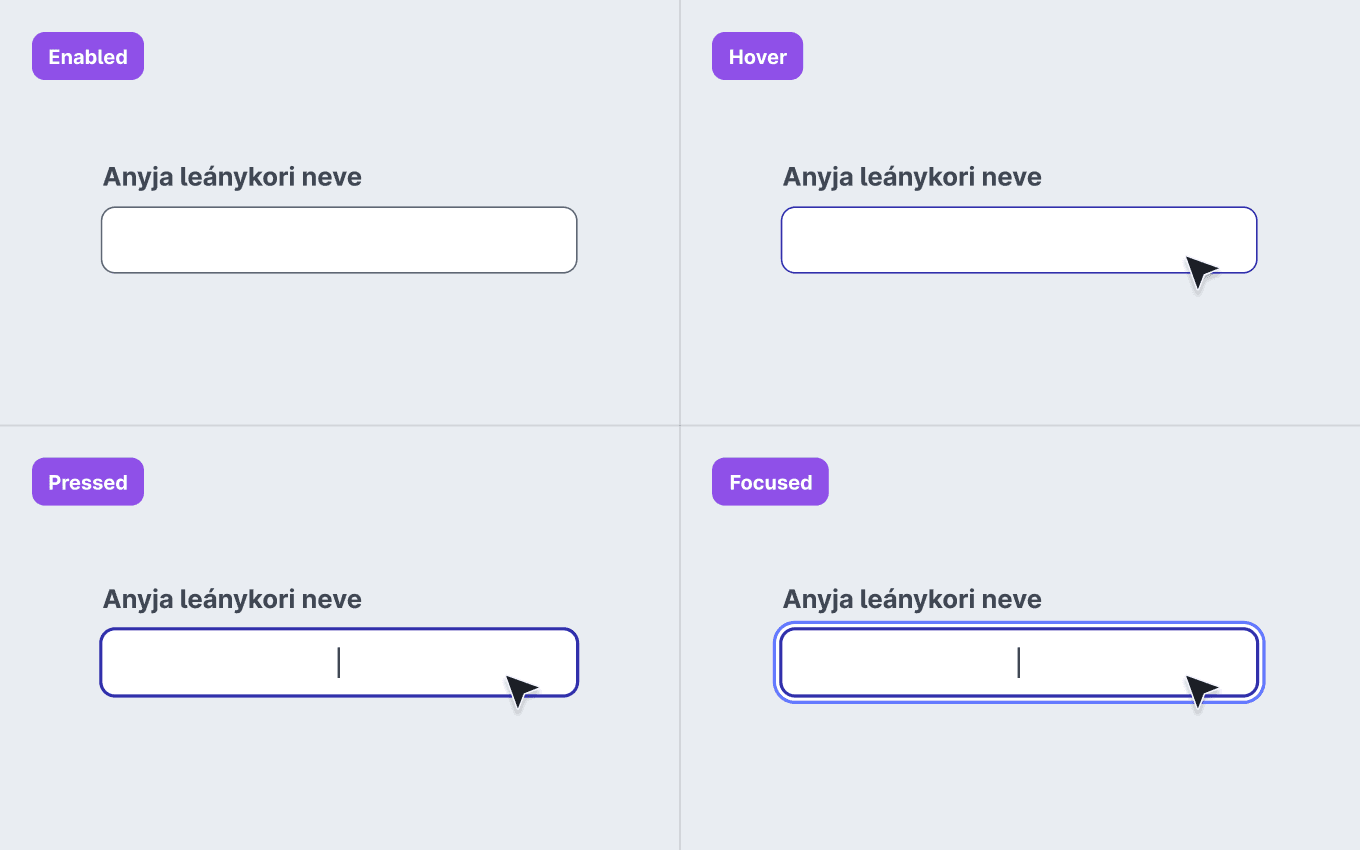The height and width of the screenshot is (850, 1360).
Task: Click the mouse pointer icon in the Focused panel
Action: pyautogui.click(x=1200, y=691)
